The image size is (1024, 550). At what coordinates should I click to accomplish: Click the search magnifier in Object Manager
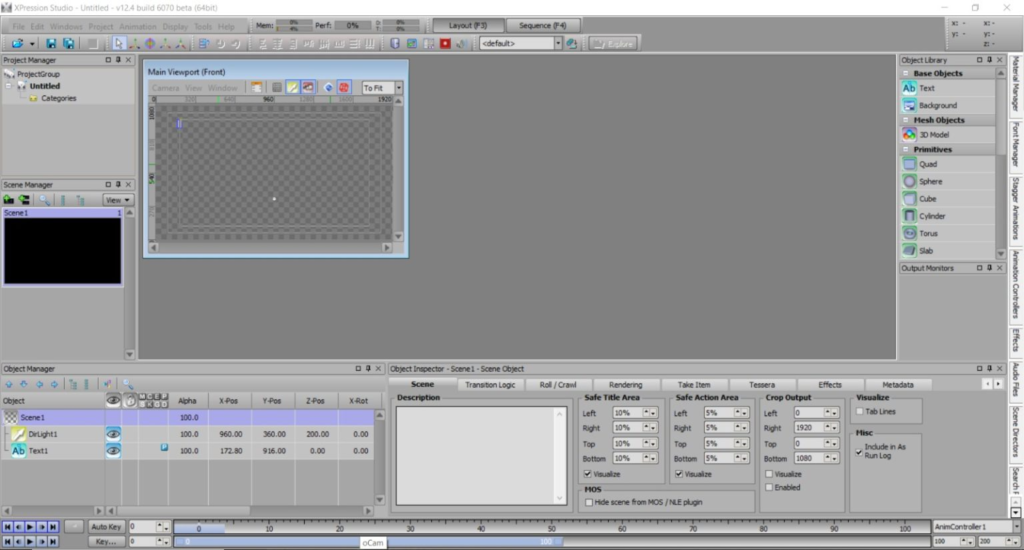point(128,383)
